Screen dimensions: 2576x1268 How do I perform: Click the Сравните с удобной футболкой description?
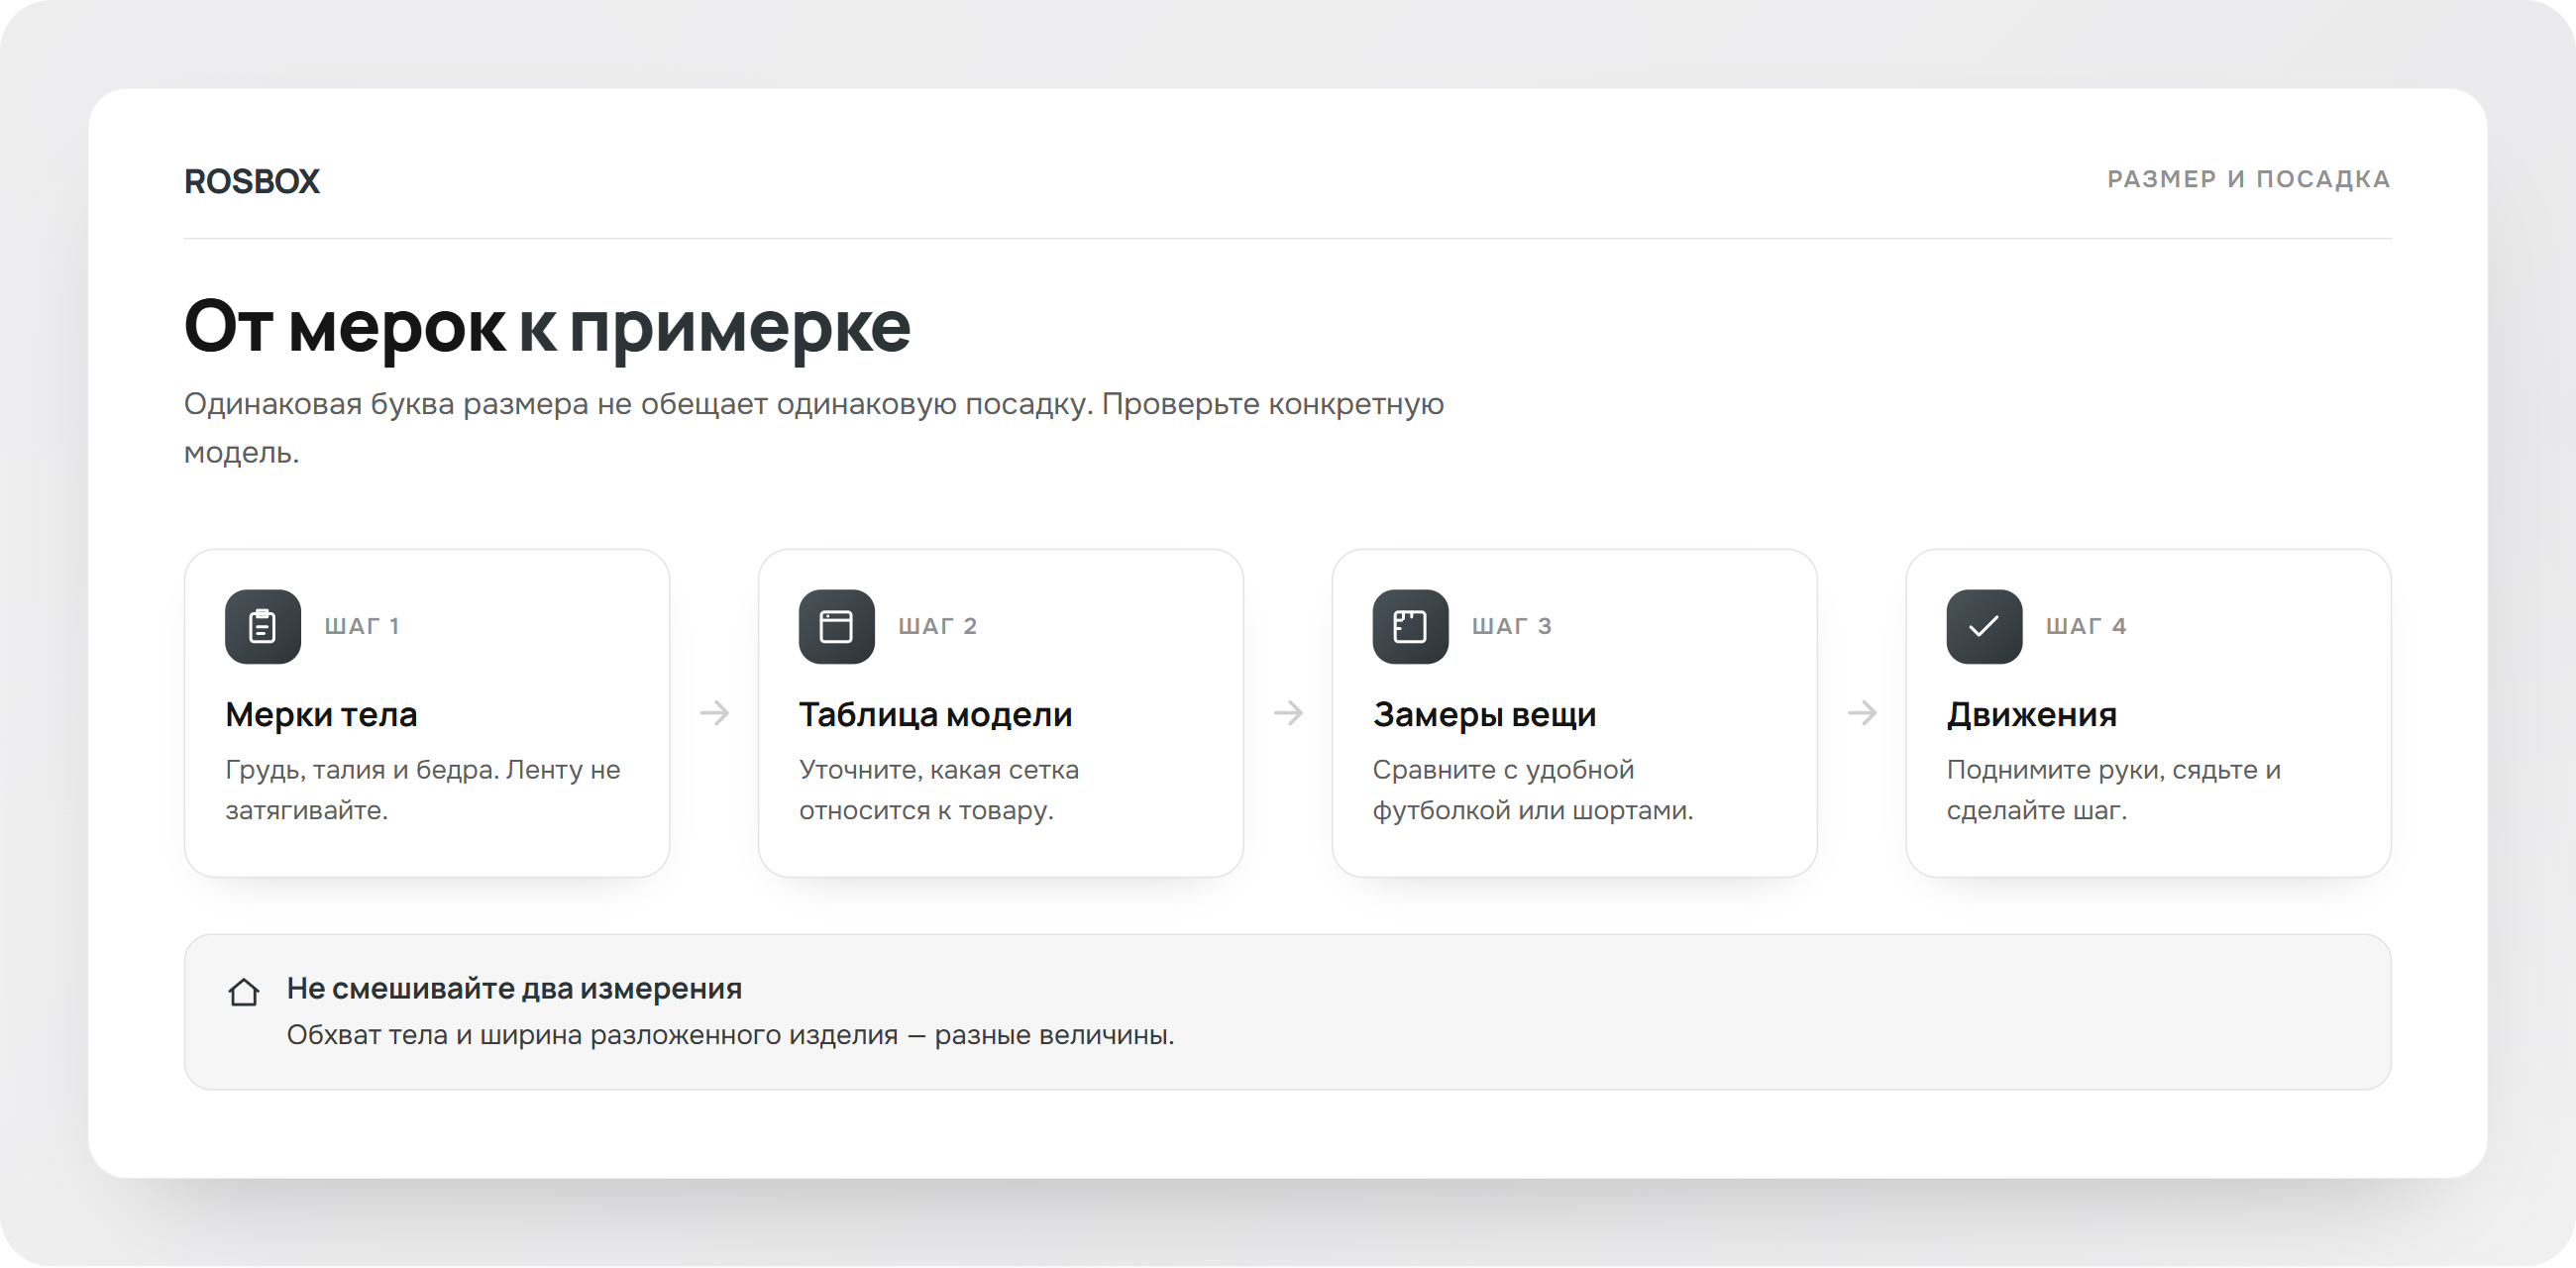coord(1532,790)
